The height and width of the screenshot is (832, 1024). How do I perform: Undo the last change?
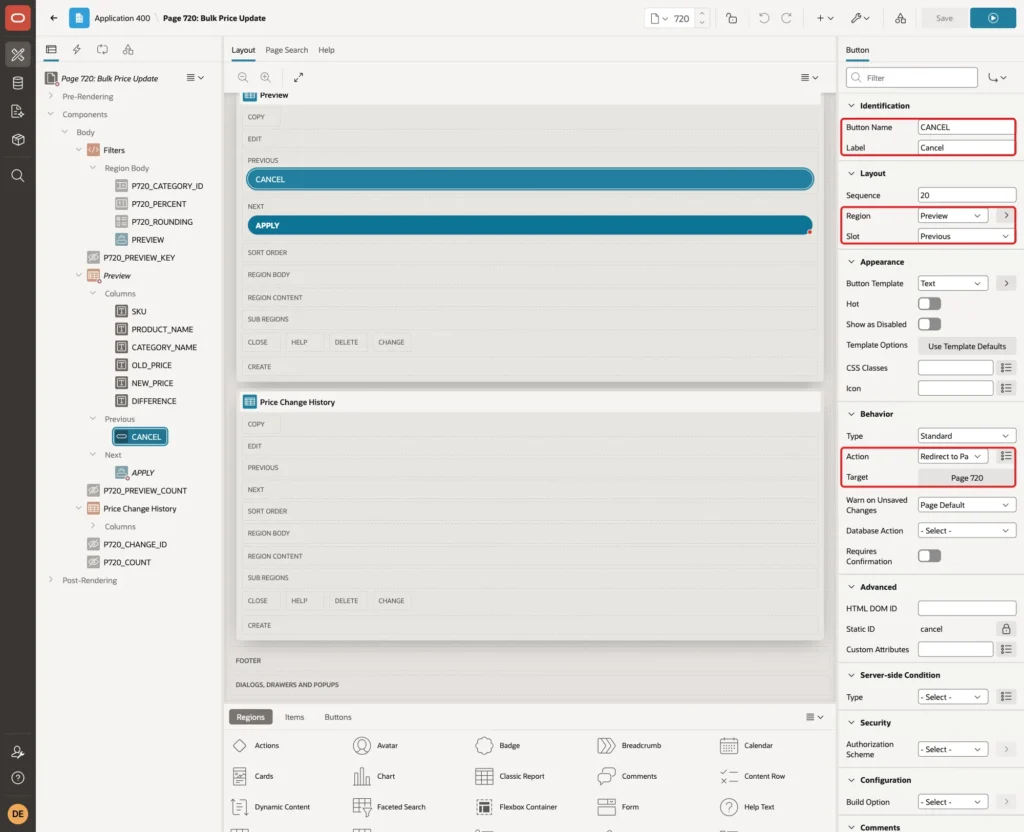point(763,18)
